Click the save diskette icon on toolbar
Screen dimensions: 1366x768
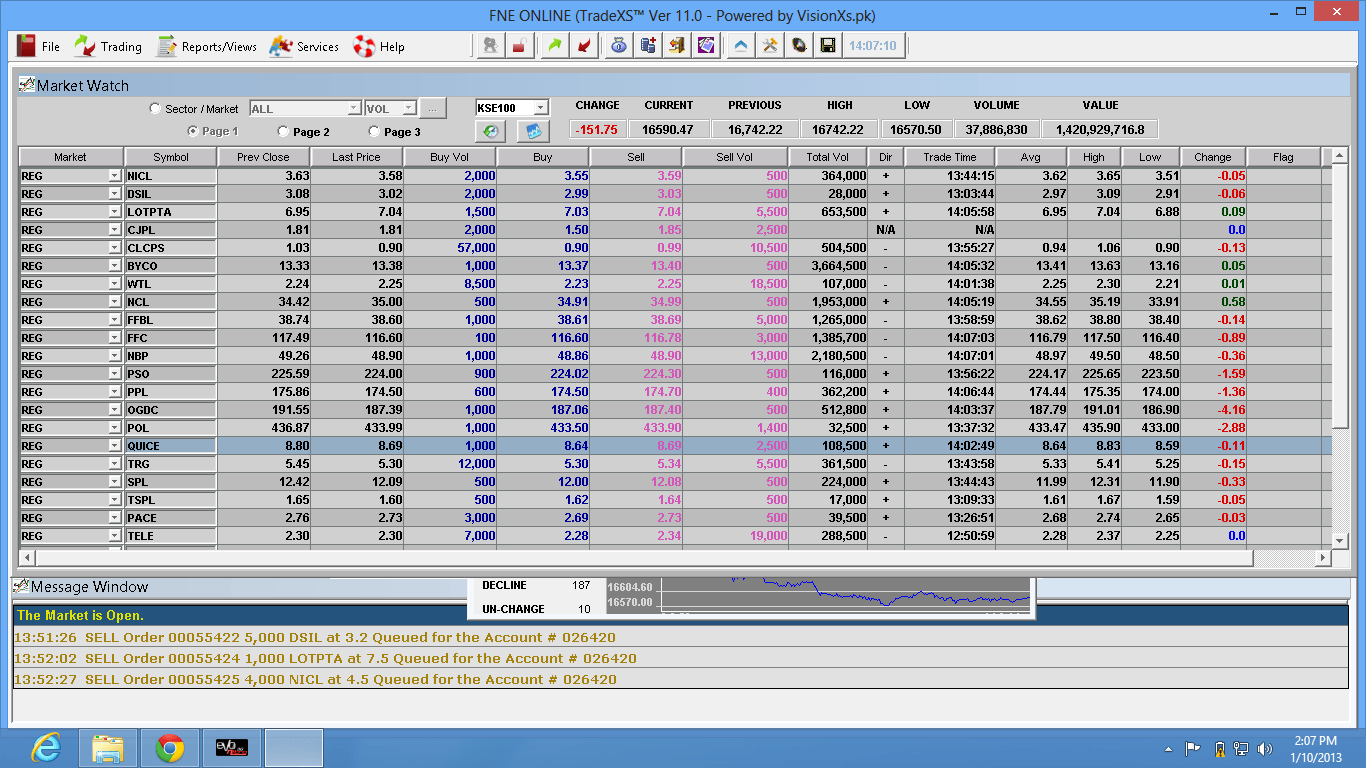pyautogui.click(x=828, y=45)
